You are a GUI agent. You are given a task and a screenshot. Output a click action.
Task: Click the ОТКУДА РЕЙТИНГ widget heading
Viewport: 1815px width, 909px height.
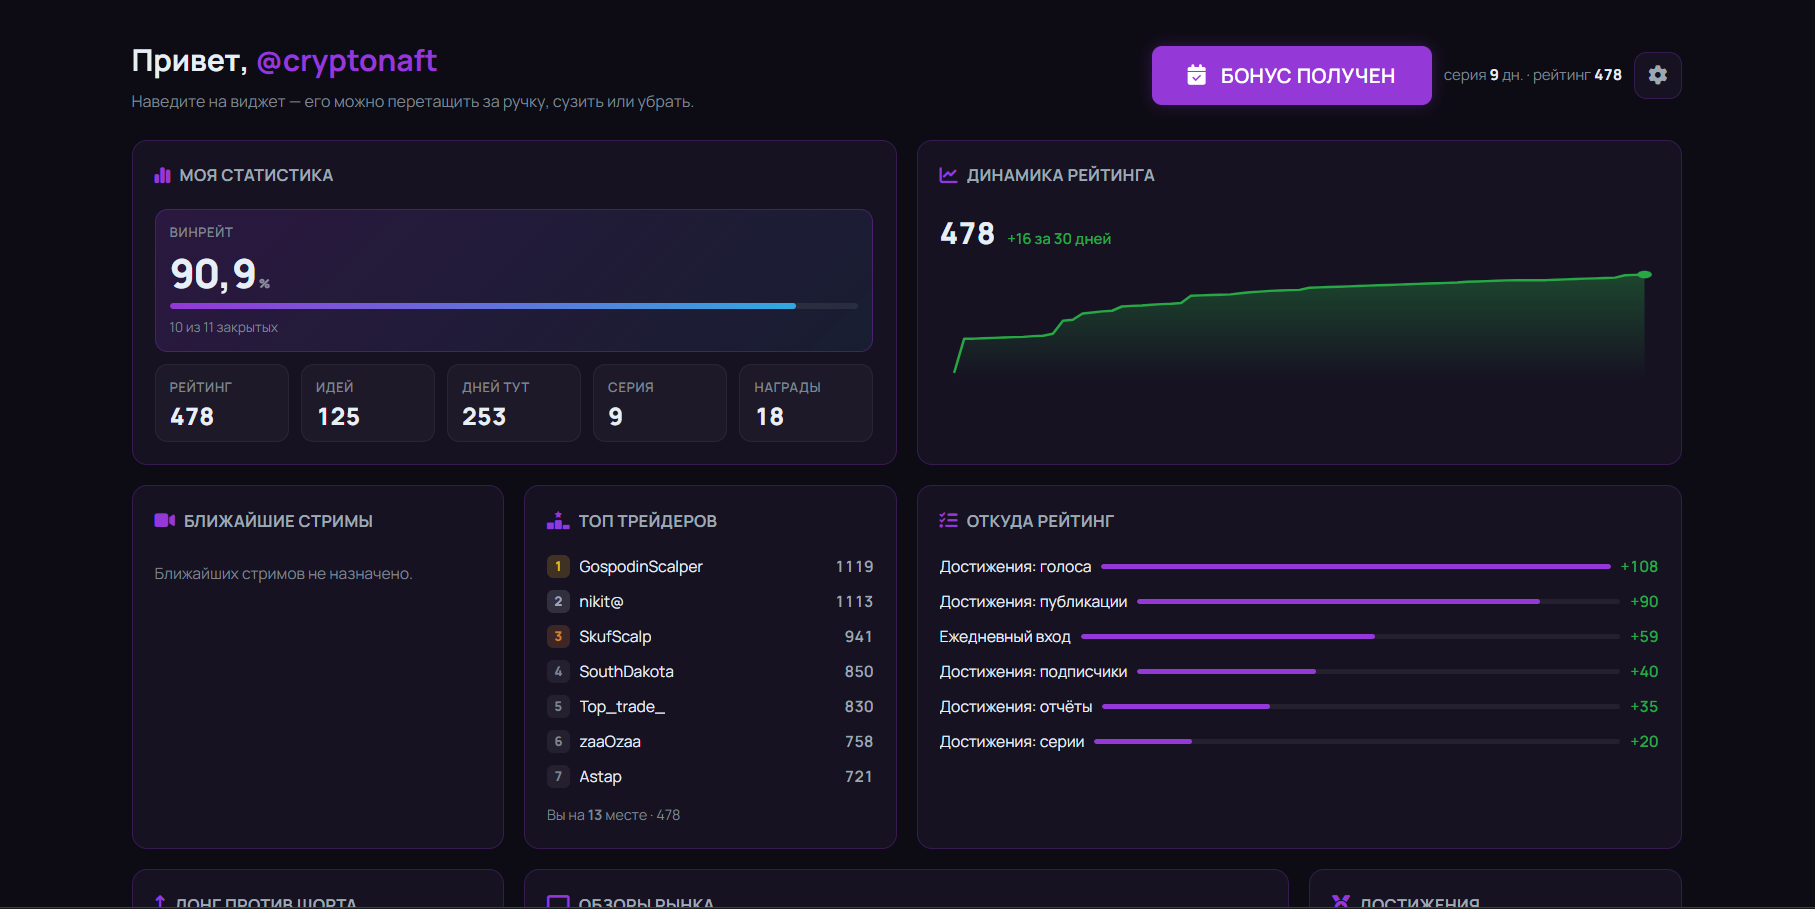(x=1040, y=521)
